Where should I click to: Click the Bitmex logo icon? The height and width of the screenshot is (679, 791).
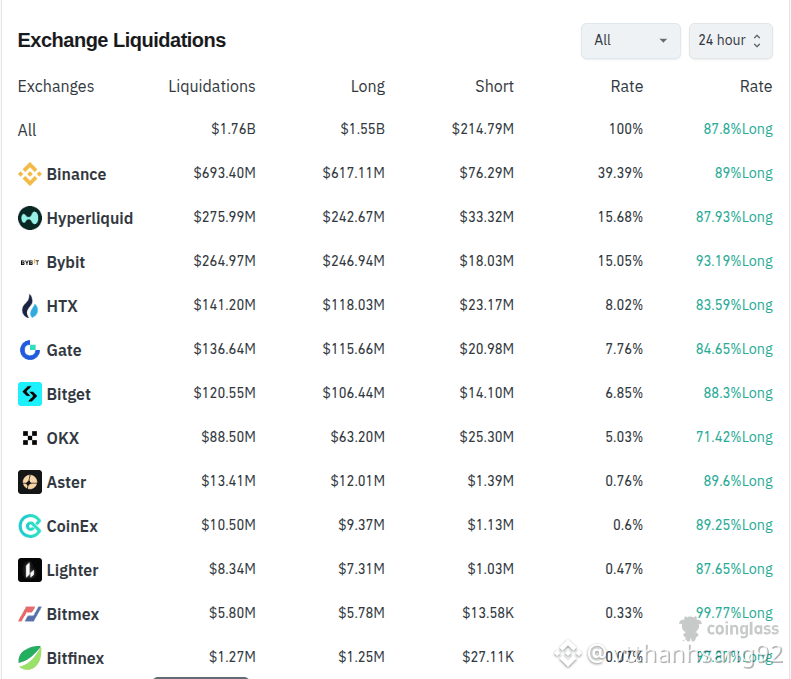pyautogui.click(x=30, y=614)
